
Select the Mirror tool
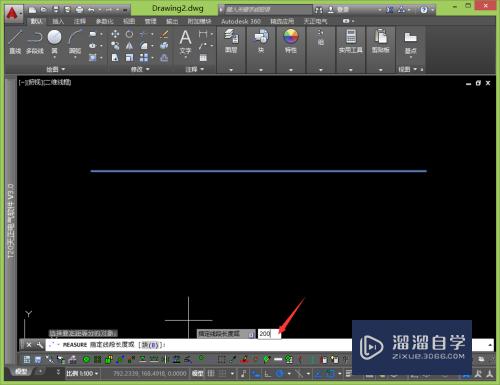click(129, 46)
